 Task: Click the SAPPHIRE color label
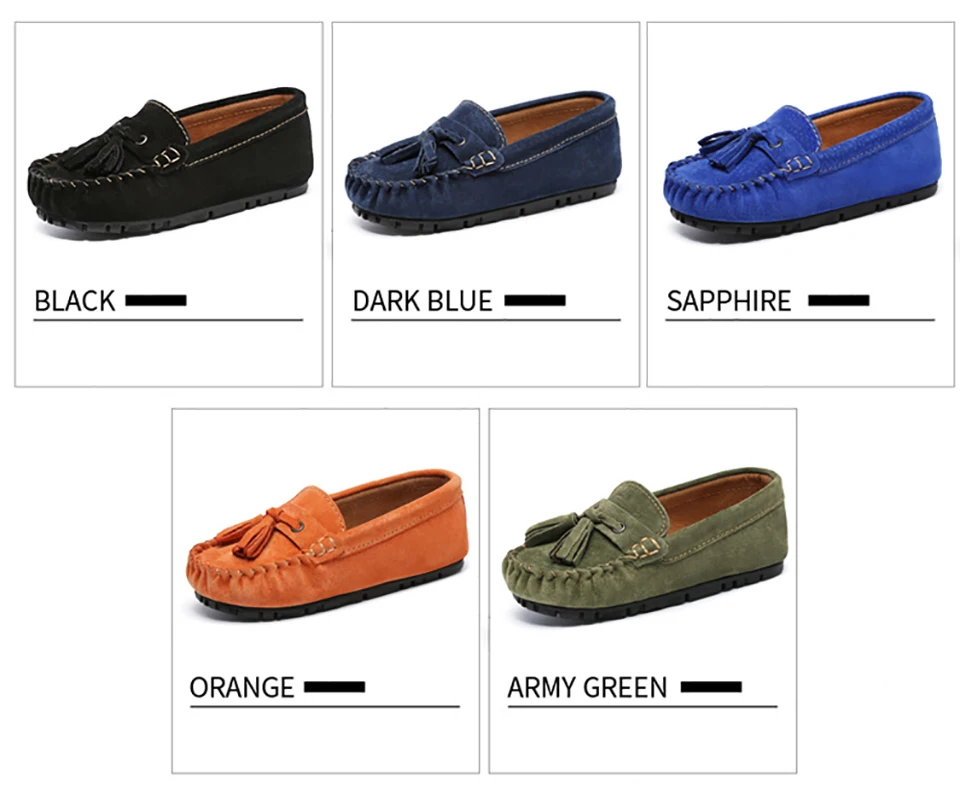tap(729, 301)
